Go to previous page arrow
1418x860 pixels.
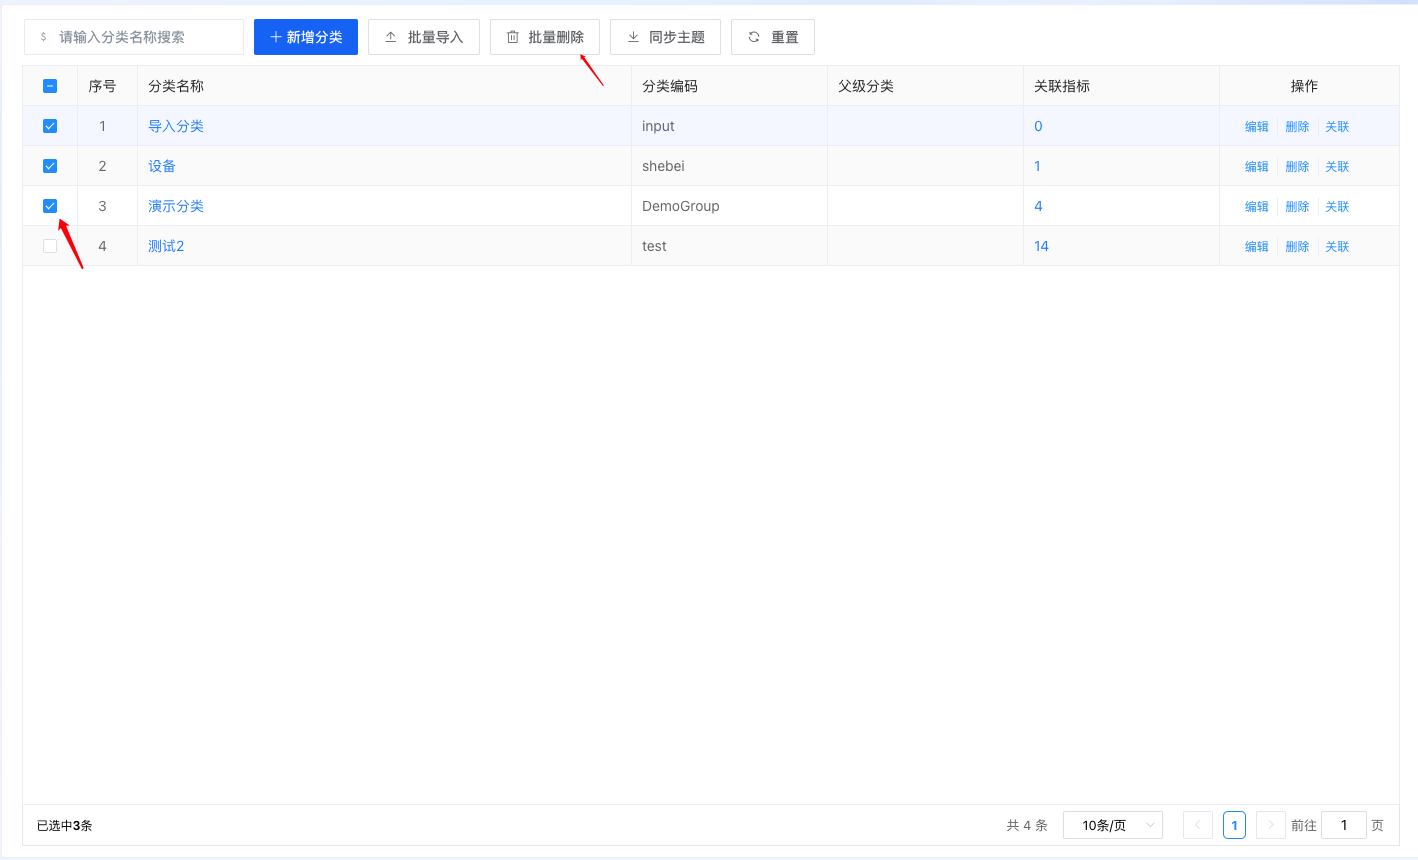tap(1197, 825)
